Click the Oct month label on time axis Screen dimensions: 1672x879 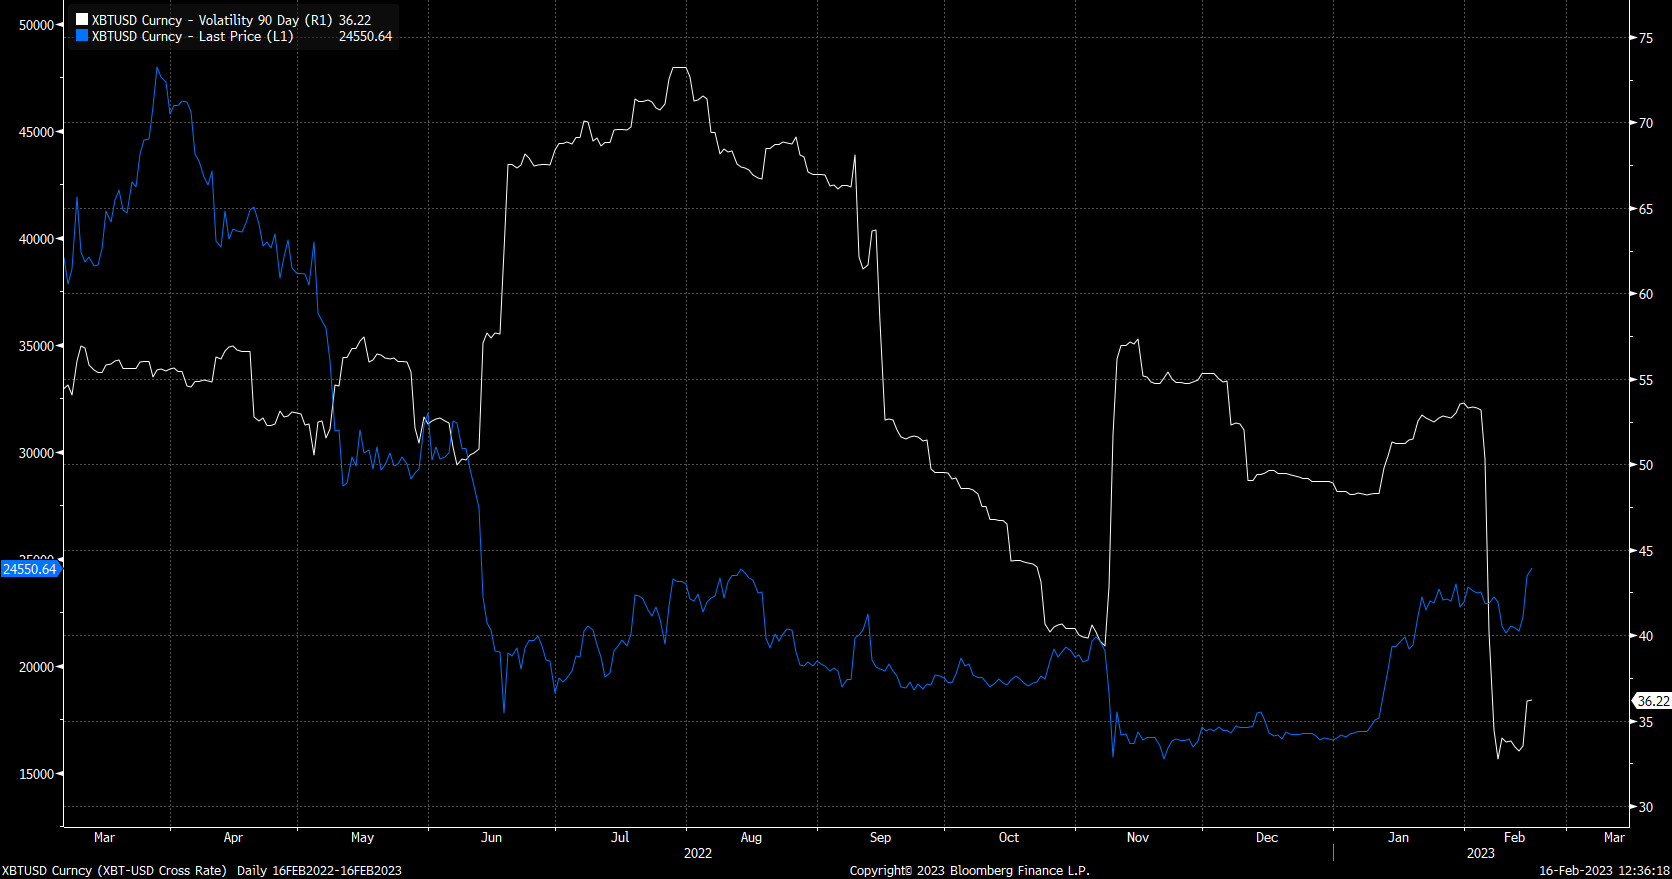tap(1009, 838)
